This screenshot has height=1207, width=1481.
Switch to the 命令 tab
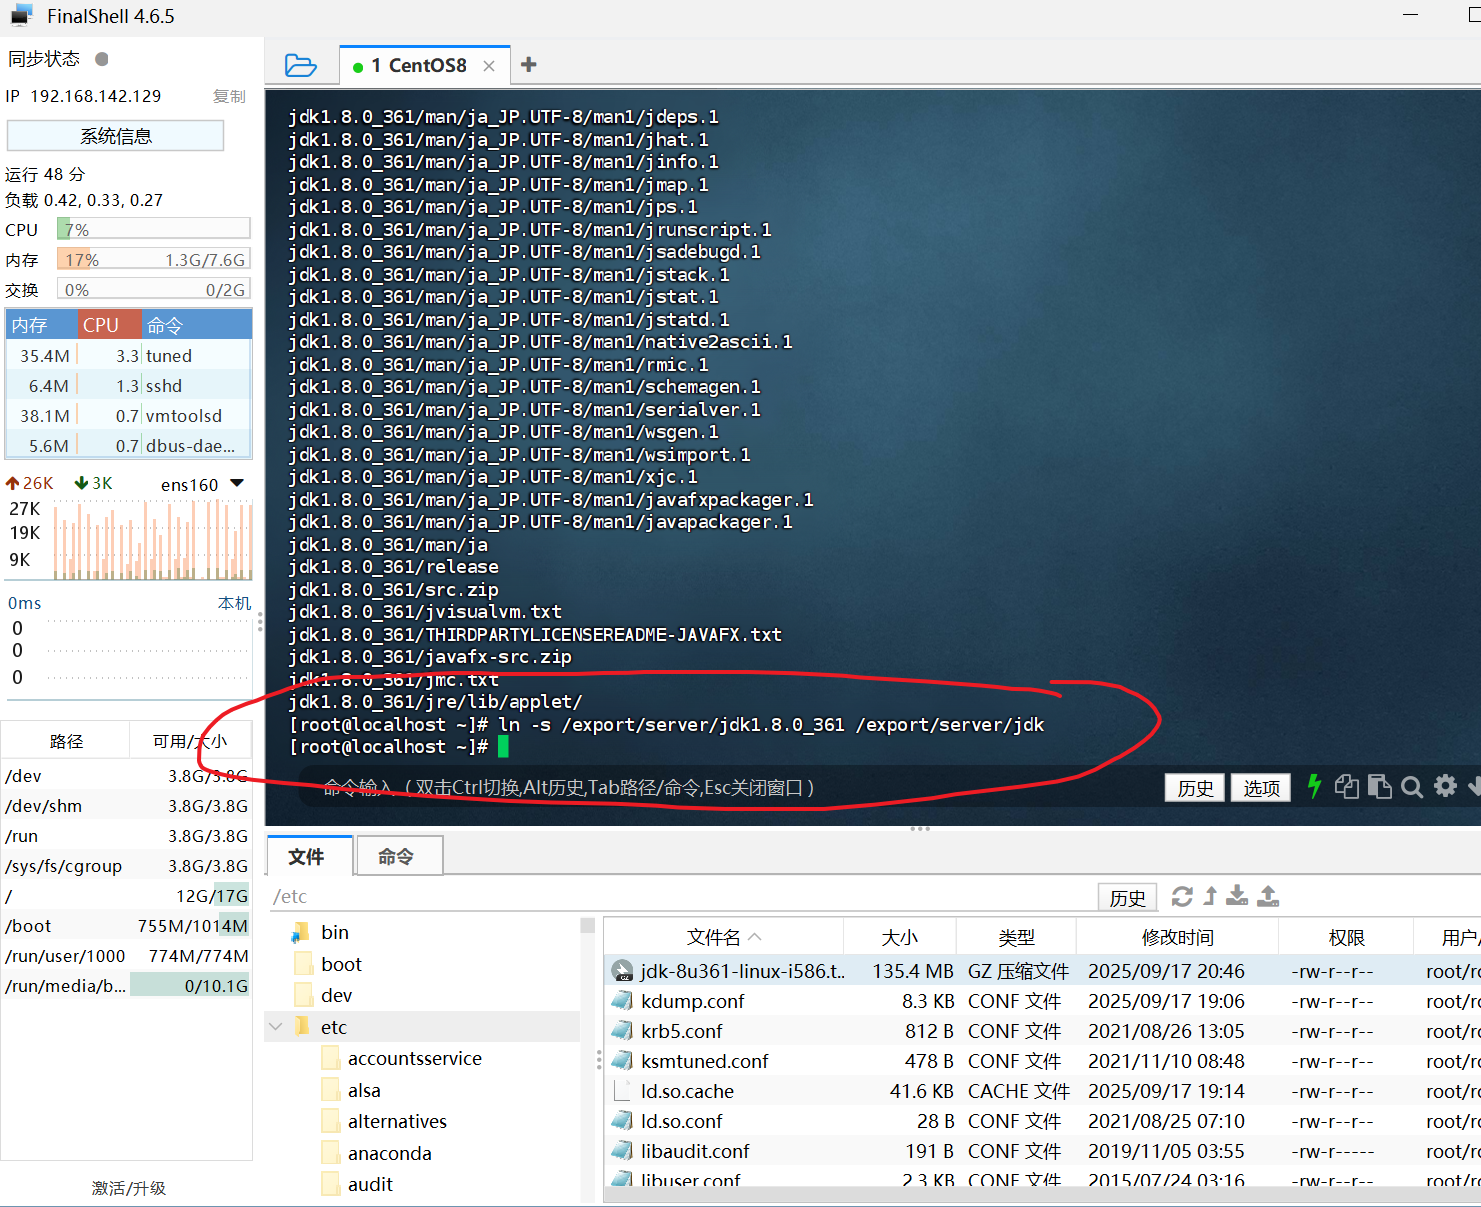point(397,856)
